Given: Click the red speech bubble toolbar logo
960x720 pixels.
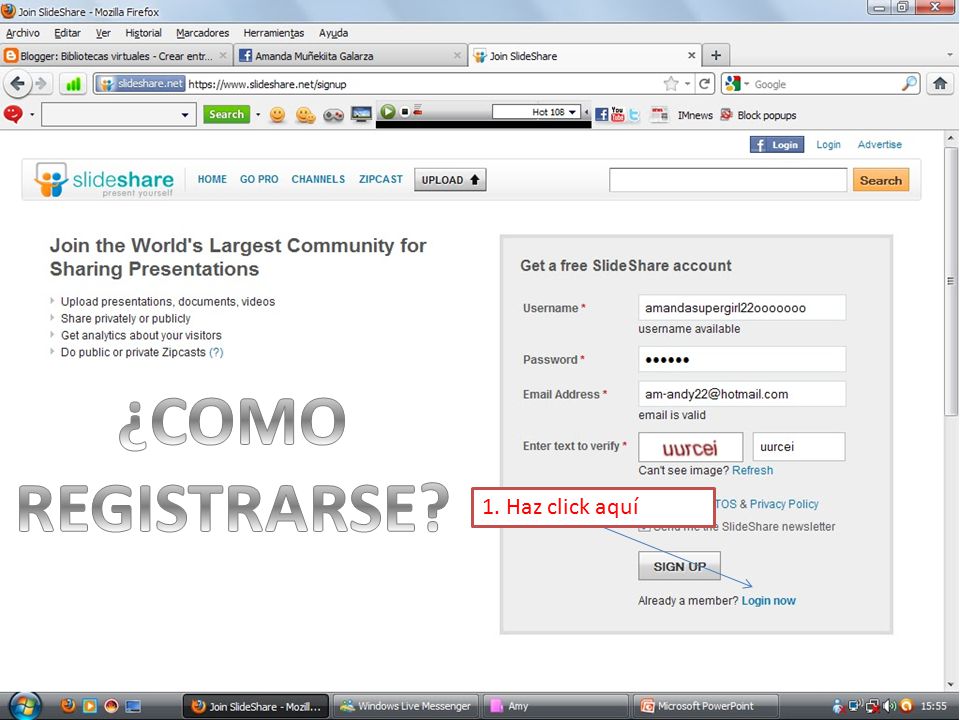Looking at the screenshot, I should pos(13,114).
